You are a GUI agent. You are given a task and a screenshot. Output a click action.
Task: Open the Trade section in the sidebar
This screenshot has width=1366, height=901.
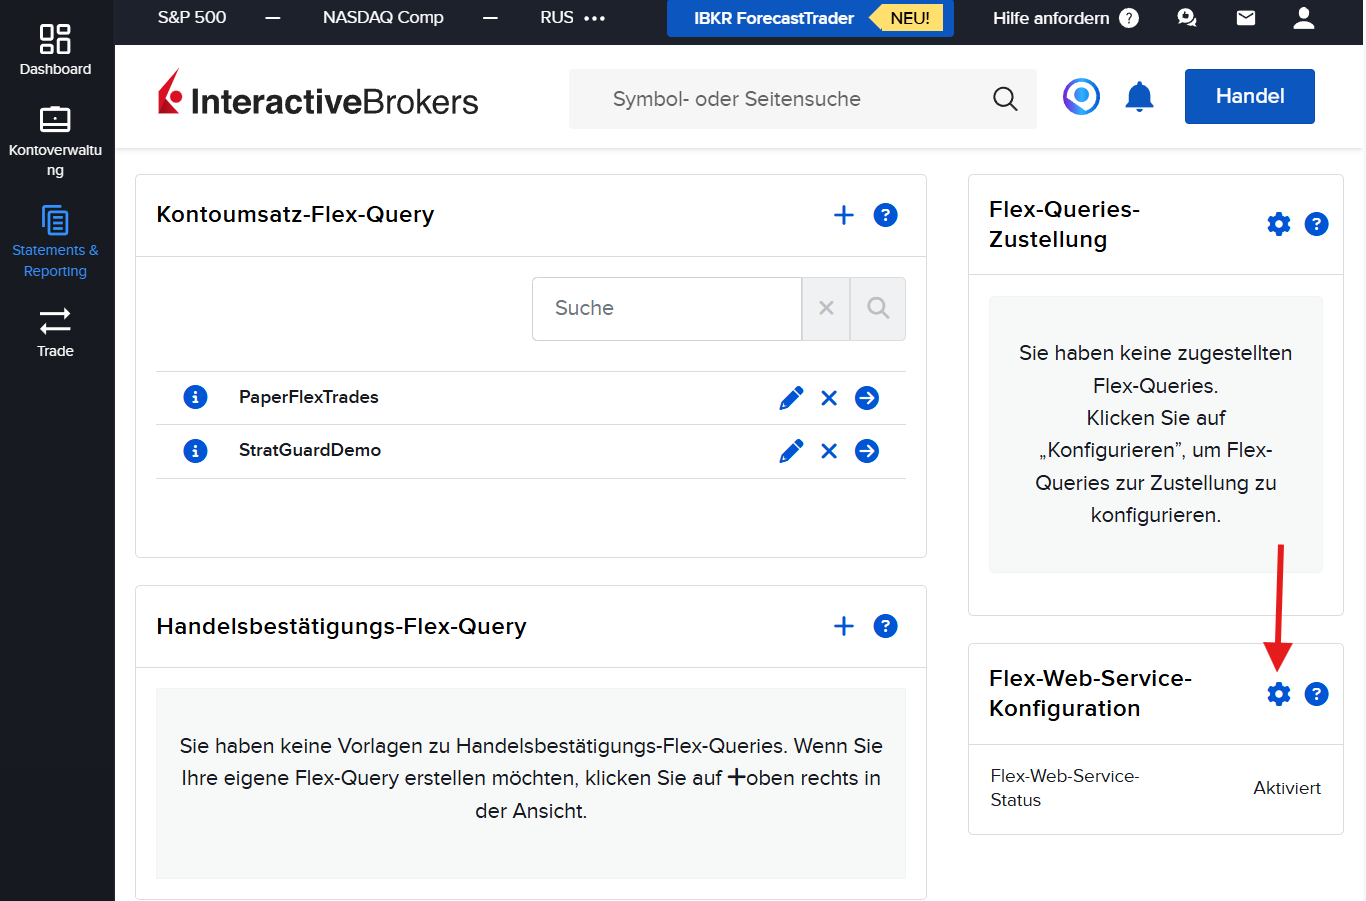55,331
